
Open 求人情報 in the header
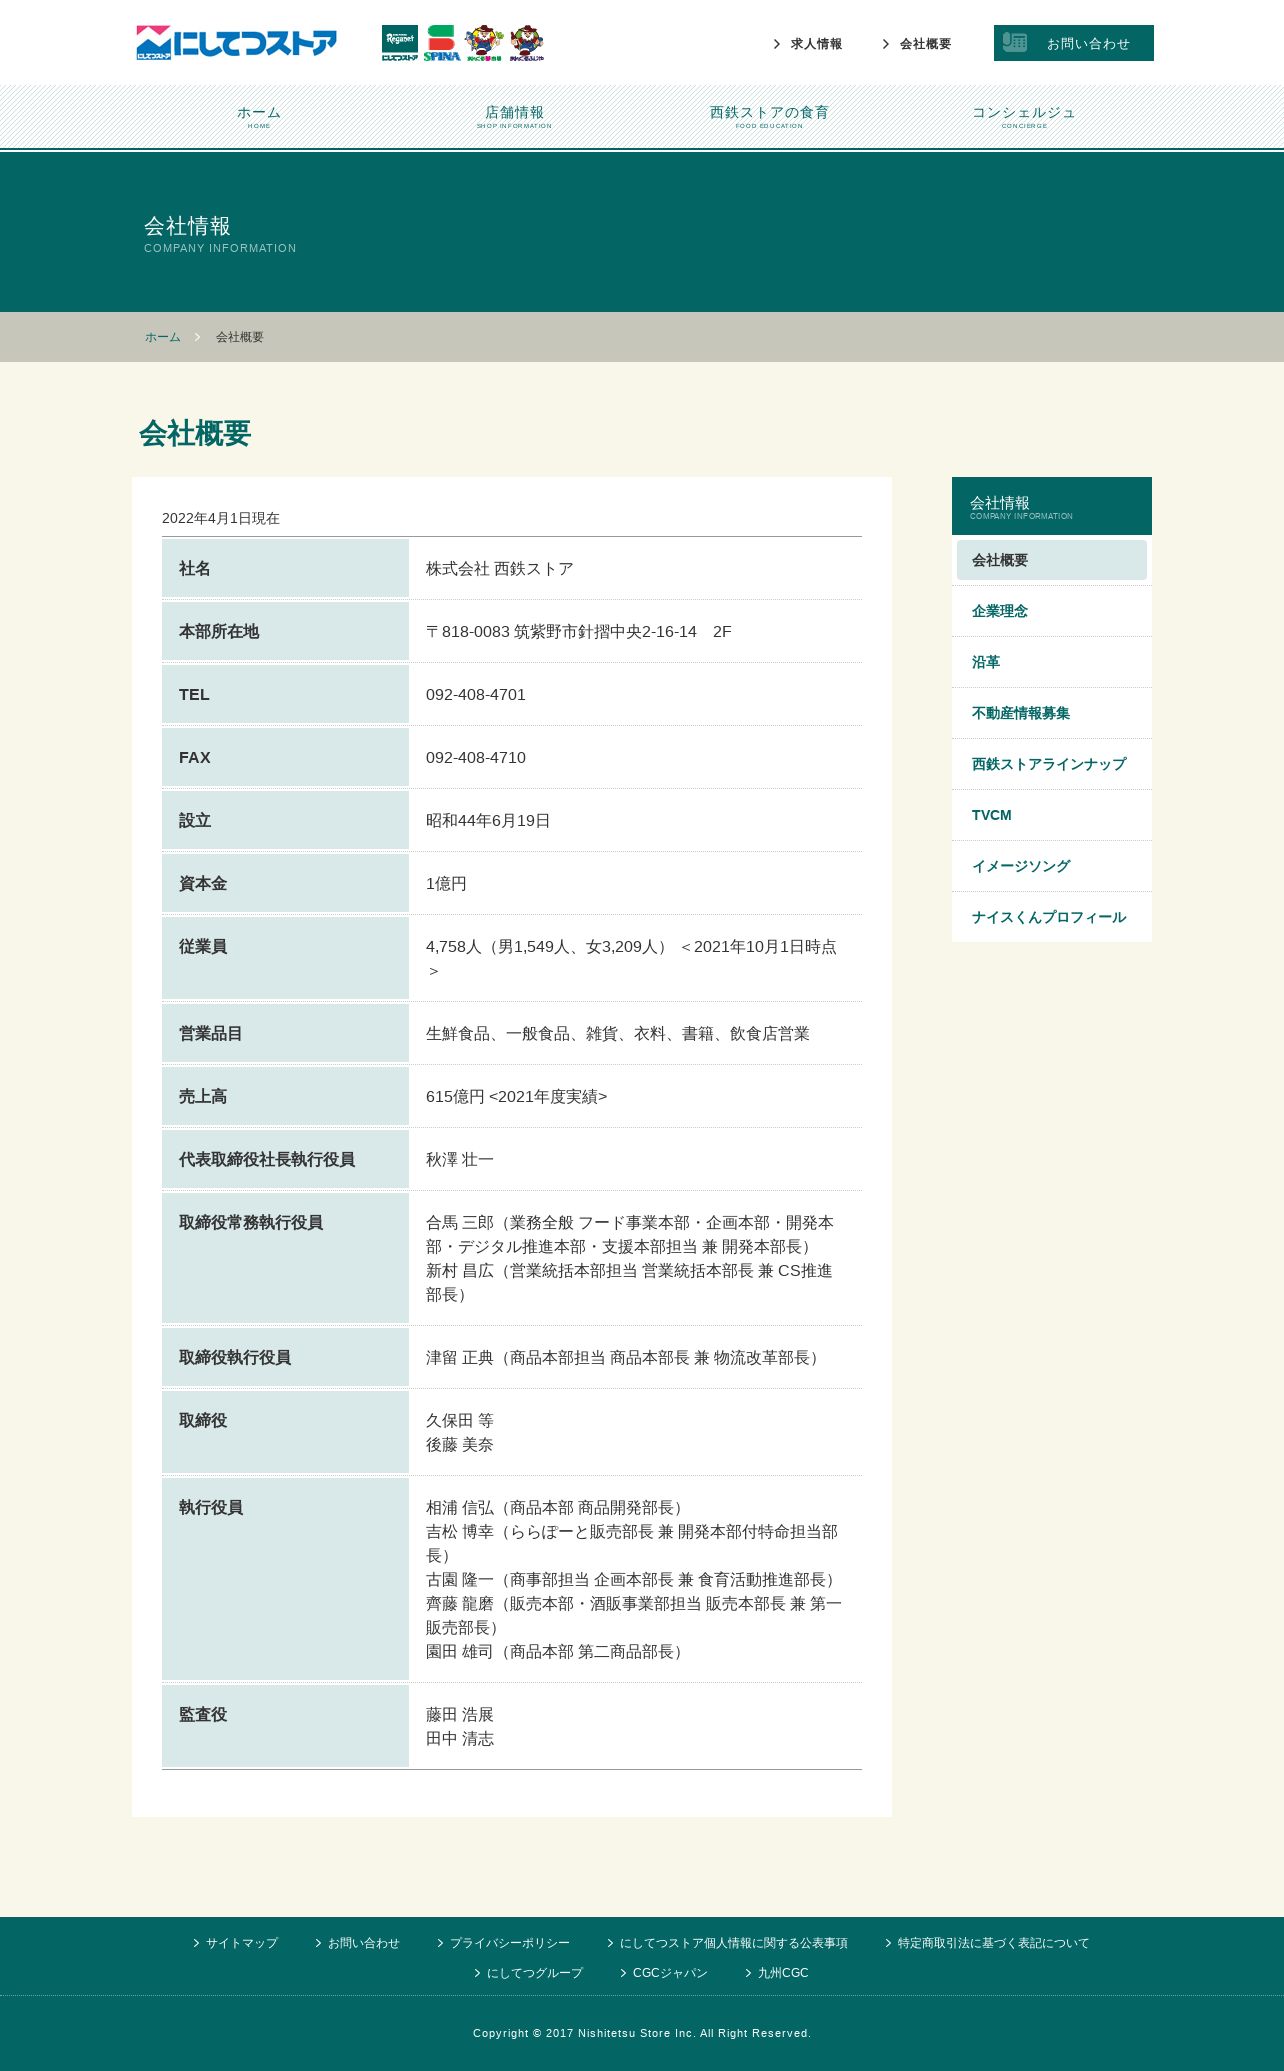point(816,44)
